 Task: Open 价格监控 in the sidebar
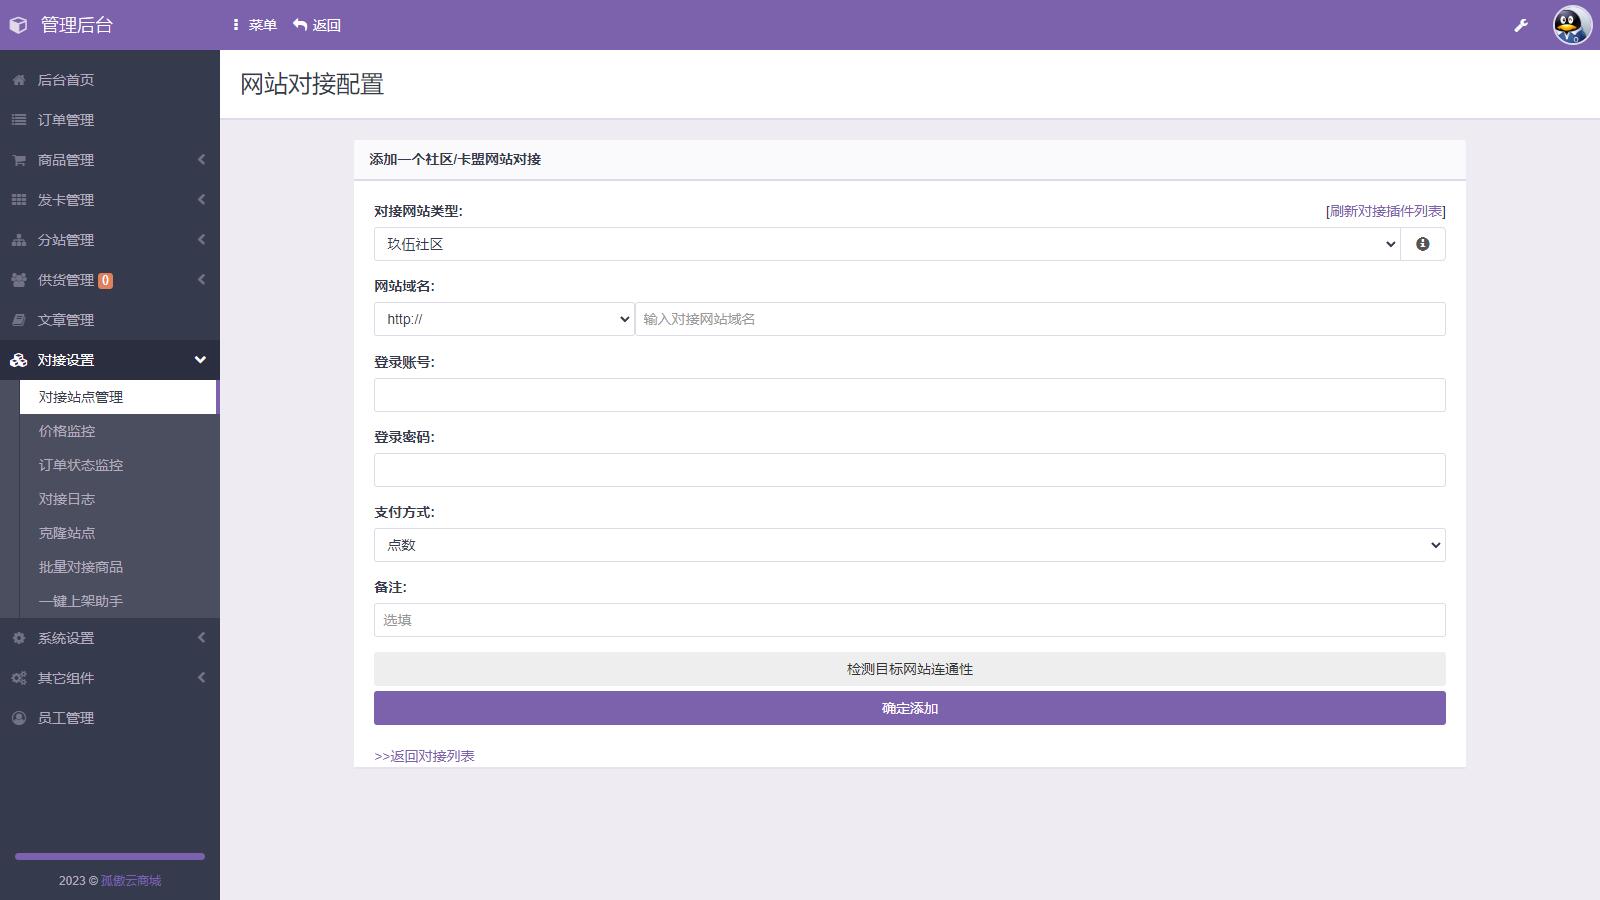67,431
